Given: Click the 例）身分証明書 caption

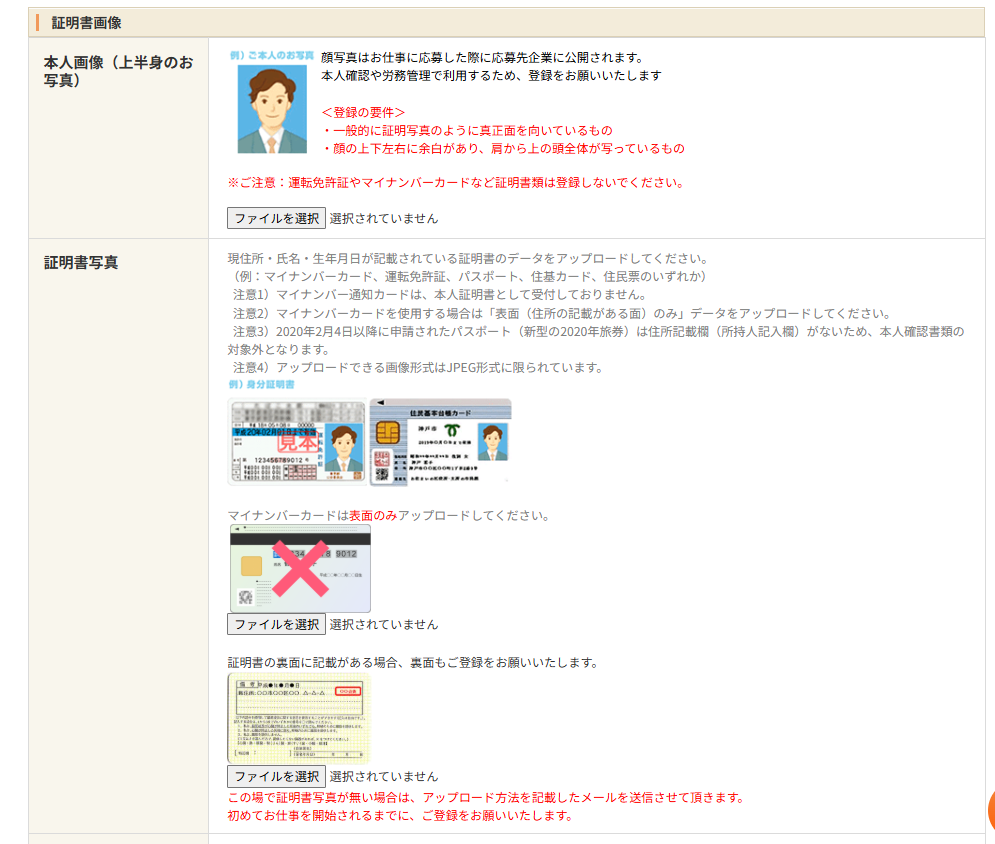Looking at the screenshot, I should coord(261,385).
